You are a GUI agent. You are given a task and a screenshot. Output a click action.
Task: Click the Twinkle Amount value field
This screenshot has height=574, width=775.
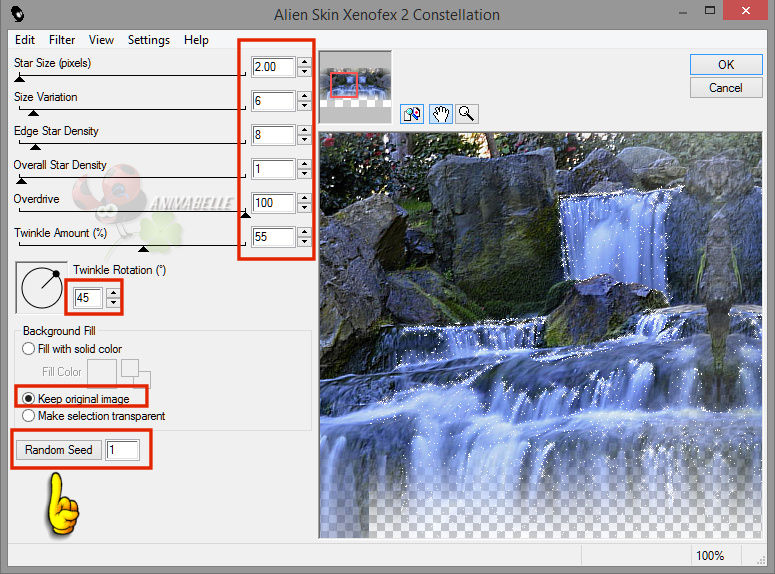[273, 237]
